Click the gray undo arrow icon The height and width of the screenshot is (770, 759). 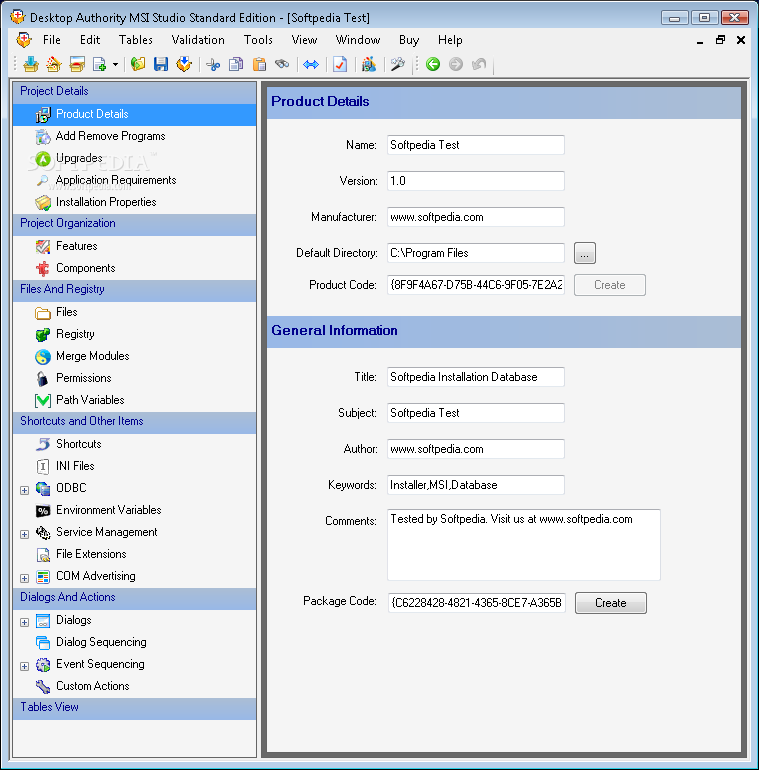click(479, 64)
